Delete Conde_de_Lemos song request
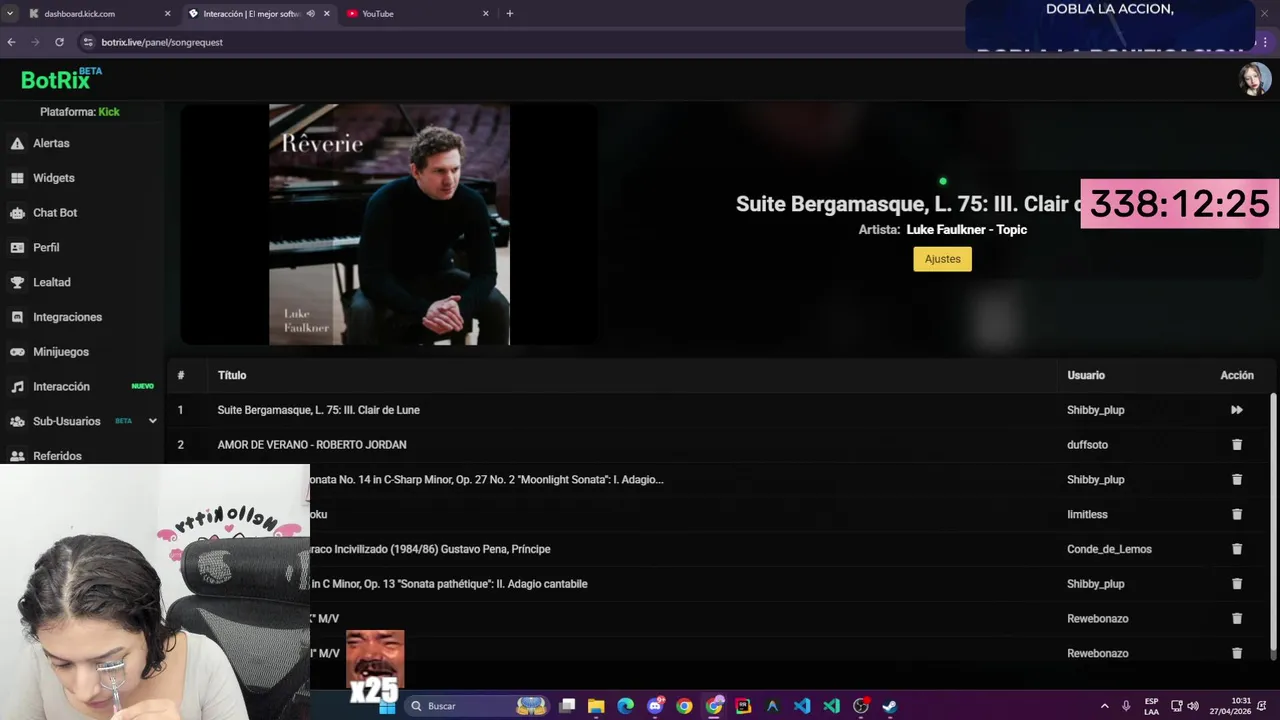Viewport: 1280px width, 720px height. (1237, 549)
